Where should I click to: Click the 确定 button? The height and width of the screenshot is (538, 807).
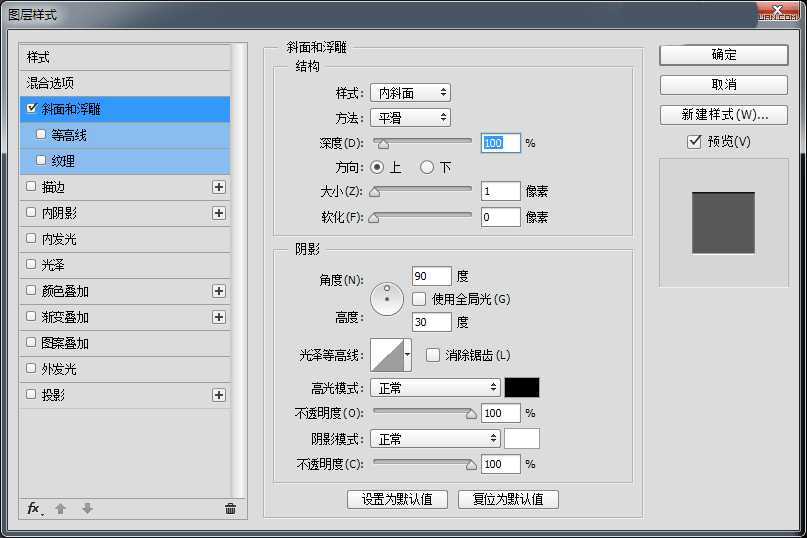(x=724, y=55)
